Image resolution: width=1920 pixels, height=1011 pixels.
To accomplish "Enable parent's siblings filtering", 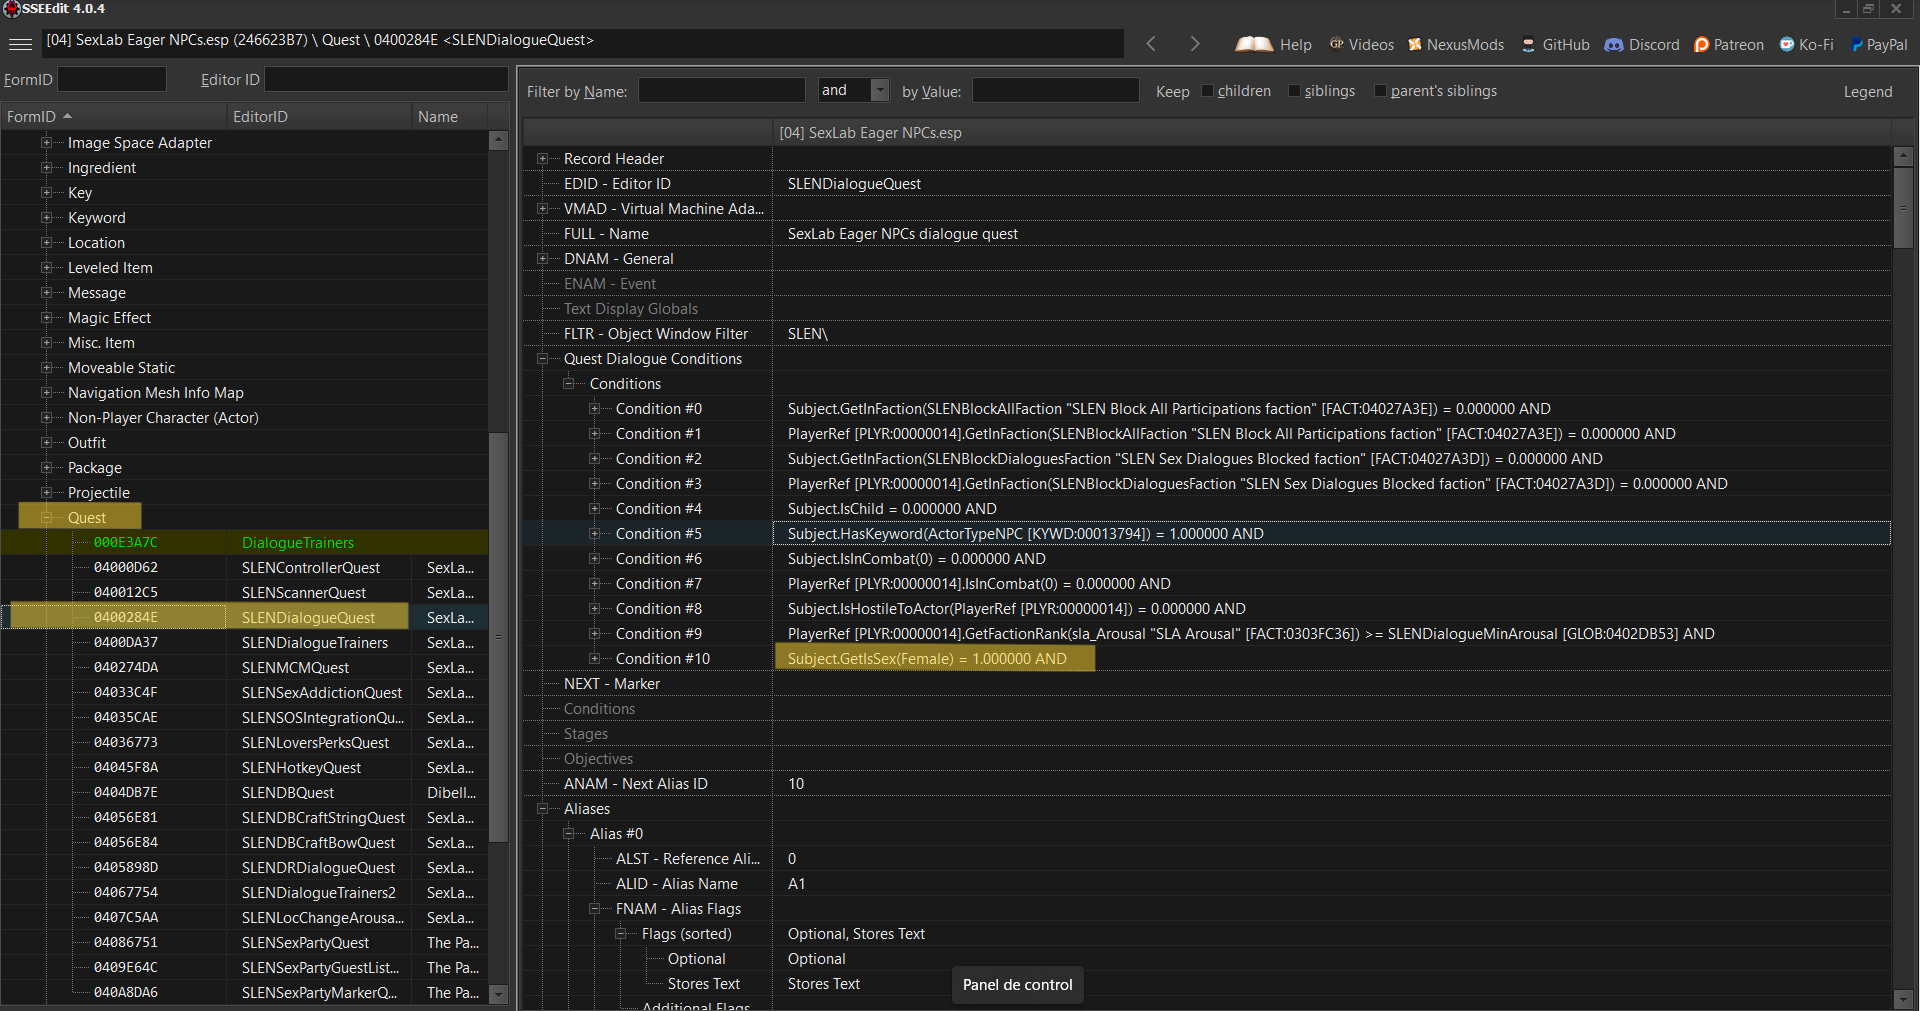I will pos(1381,91).
